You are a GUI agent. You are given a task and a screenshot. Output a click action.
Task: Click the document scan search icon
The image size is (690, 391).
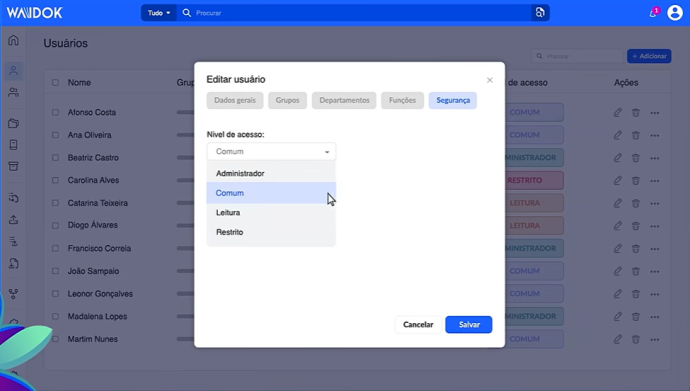pos(540,13)
